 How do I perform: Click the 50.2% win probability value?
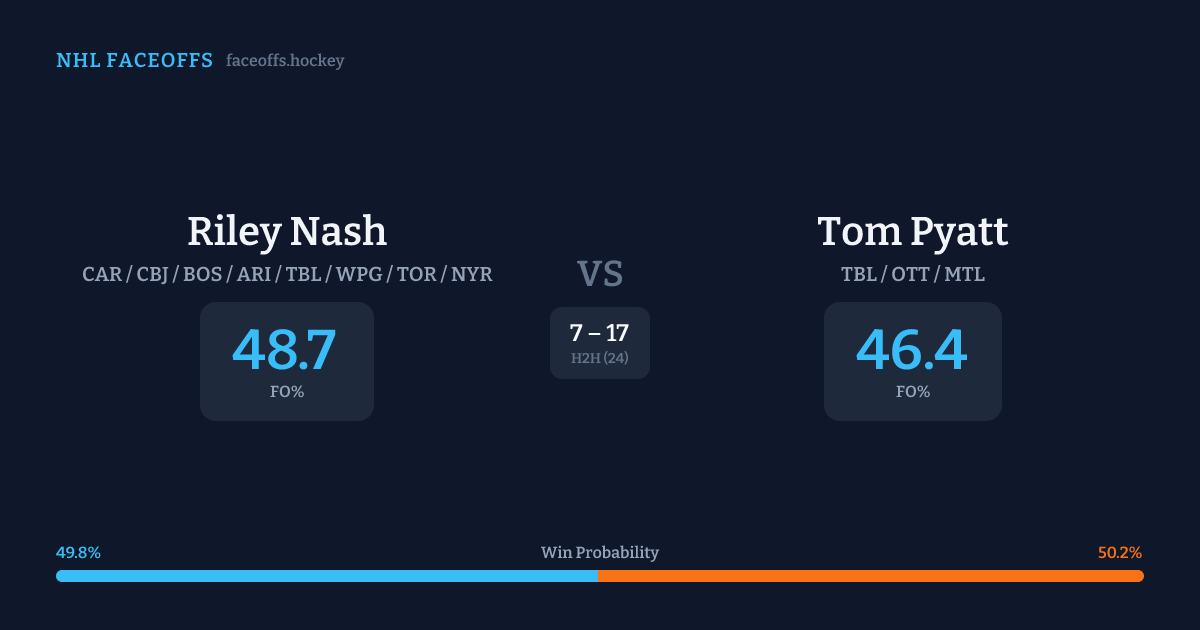(1120, 553)
